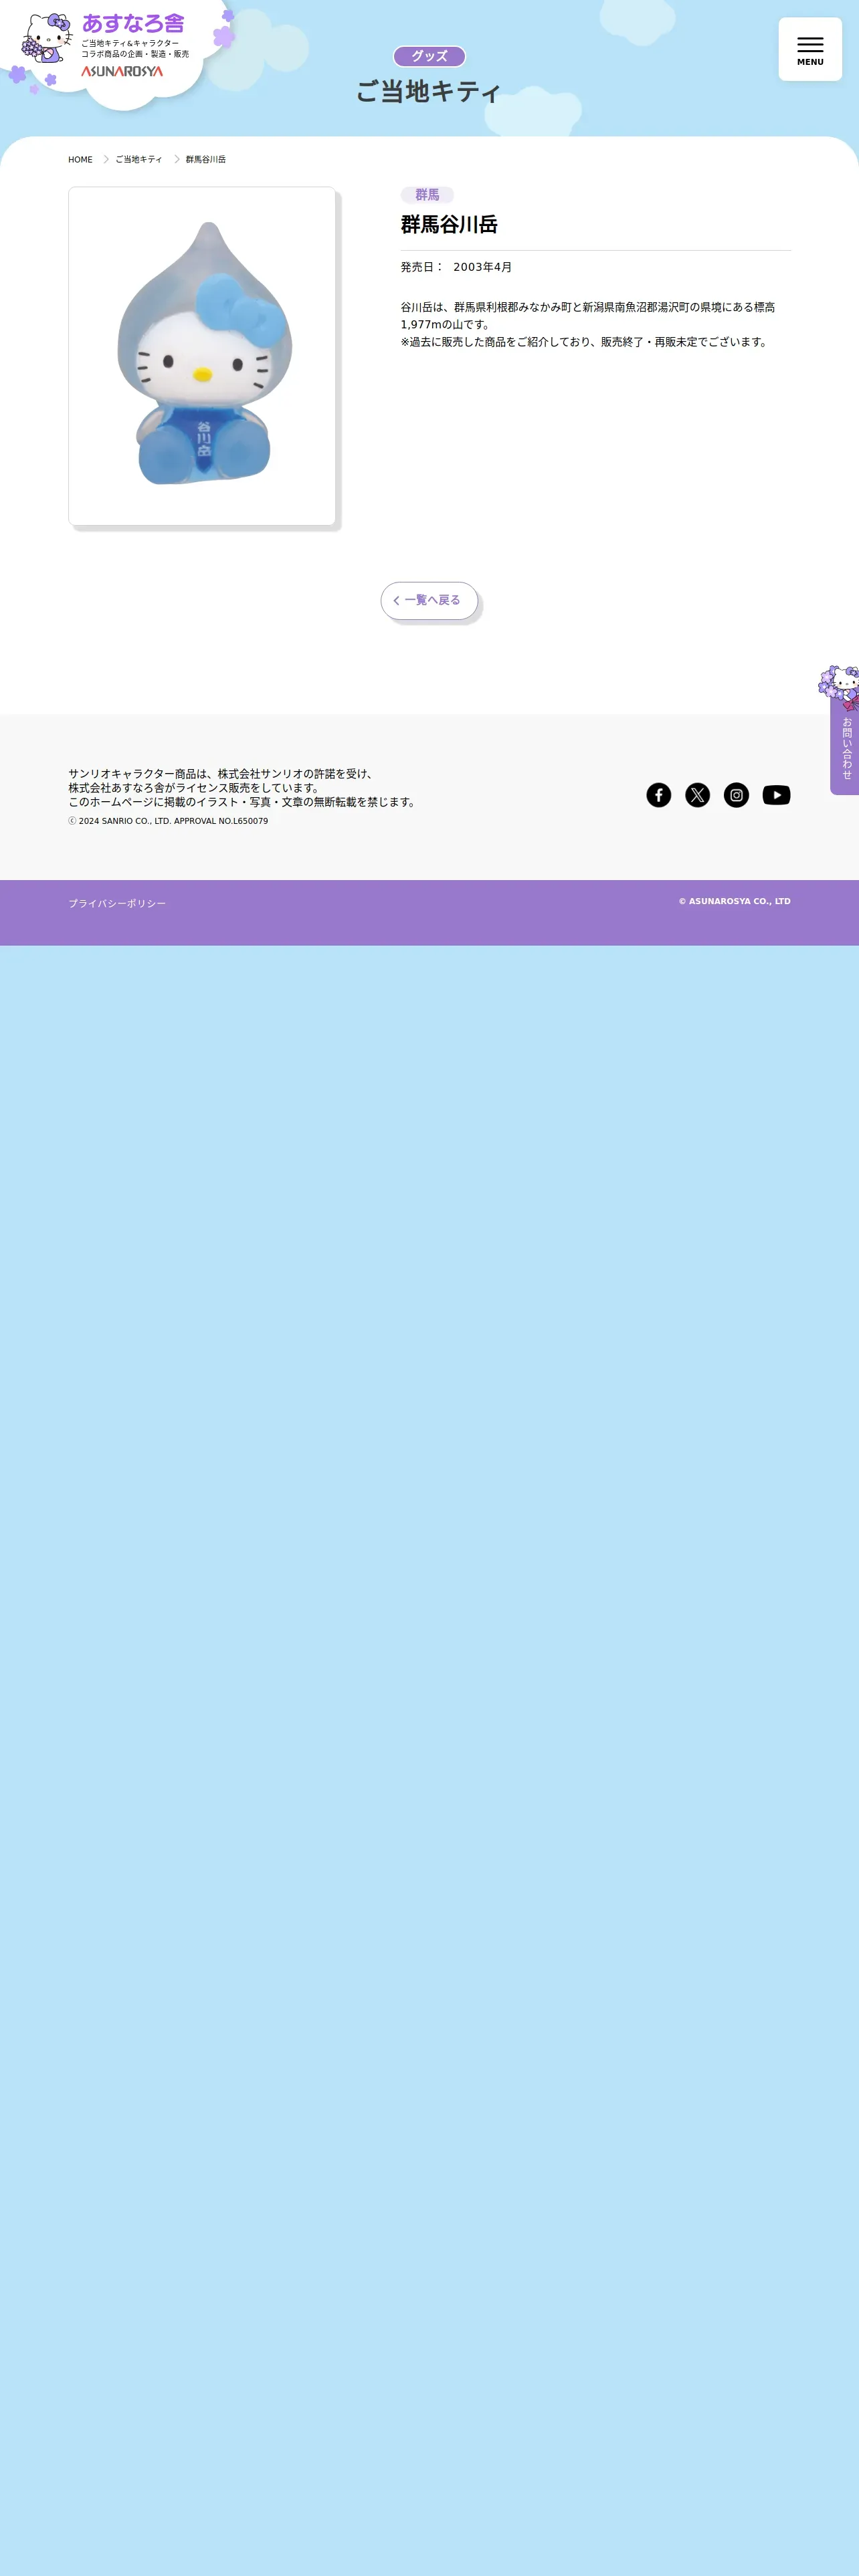Click the あすなろ舎 site logo
The height and width of the screenshot is (2576, 859).
tap(133, 23)
